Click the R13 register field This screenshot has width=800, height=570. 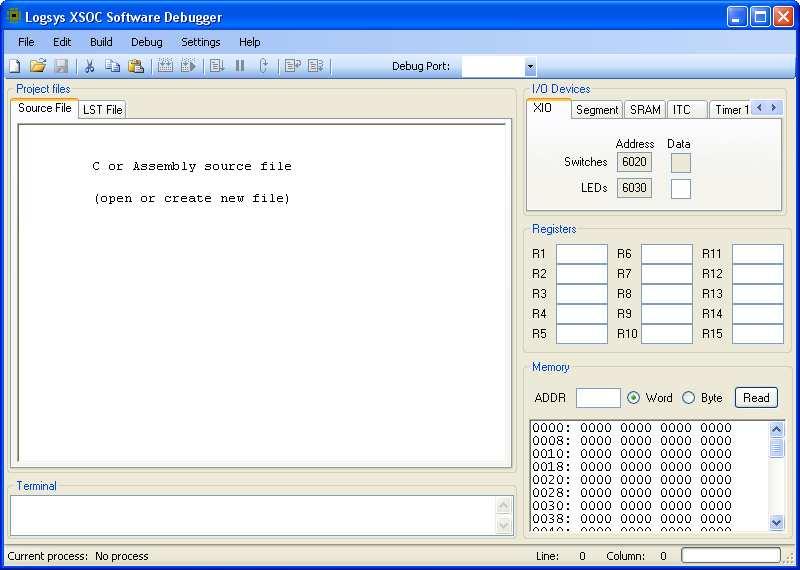tap(758, 294)
